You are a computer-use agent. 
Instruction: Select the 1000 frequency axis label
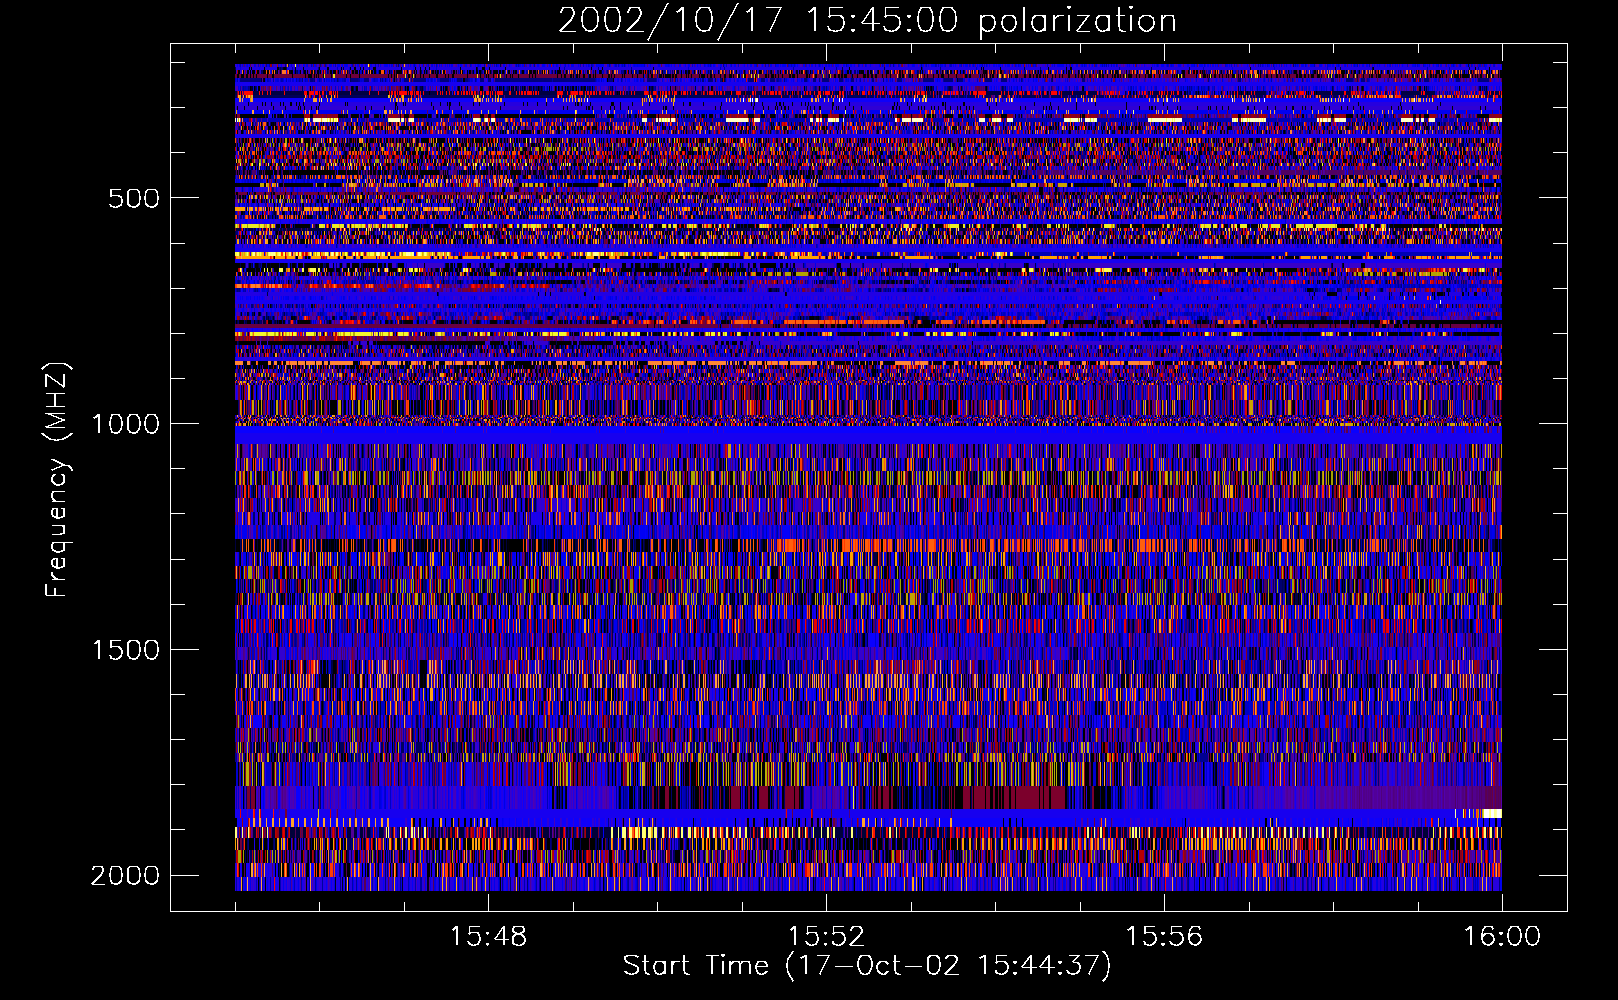point(125,424)
